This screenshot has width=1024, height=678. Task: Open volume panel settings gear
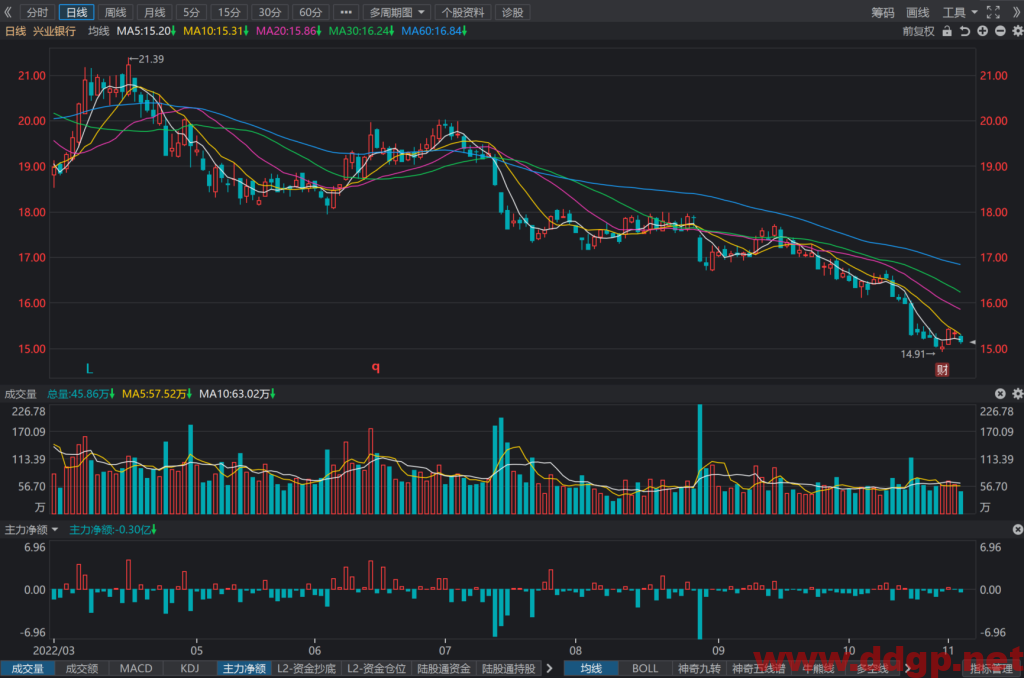[1017, 393]
